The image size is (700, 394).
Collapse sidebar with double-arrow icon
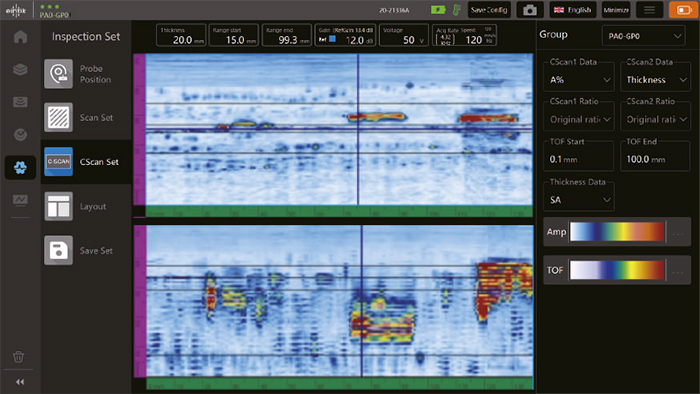(20, 382)
